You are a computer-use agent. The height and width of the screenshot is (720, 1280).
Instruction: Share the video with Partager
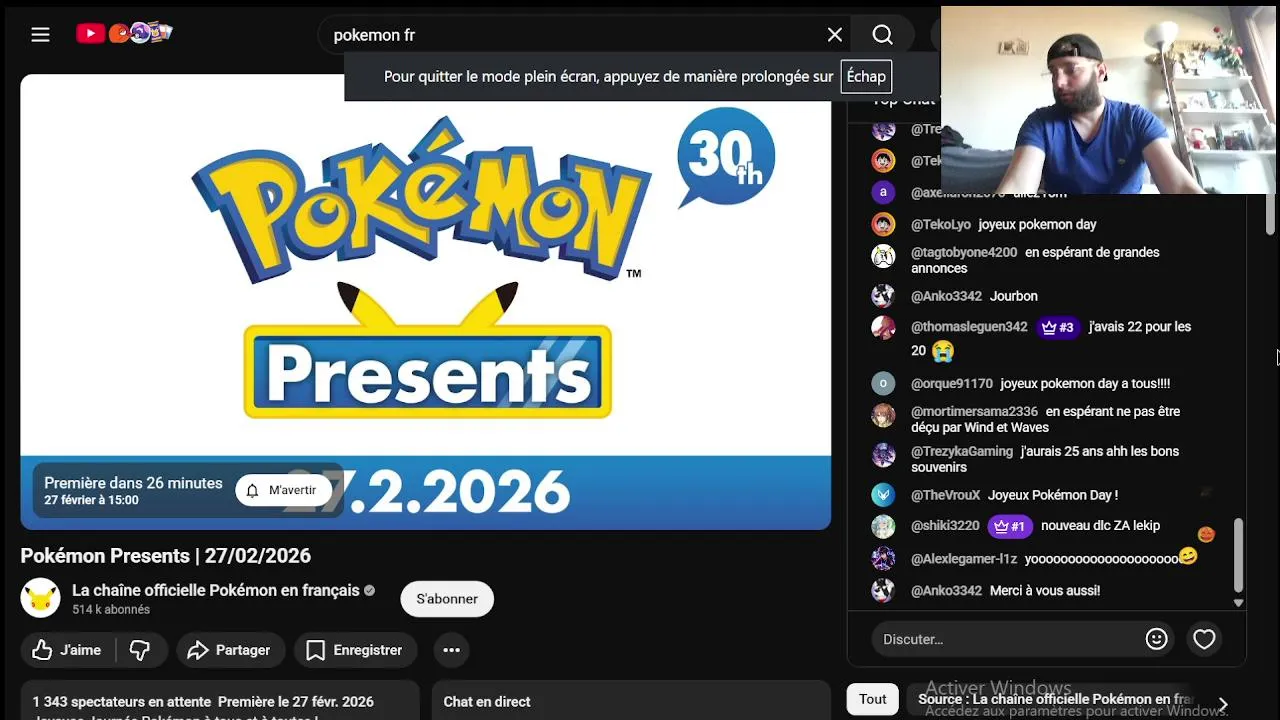230,650
